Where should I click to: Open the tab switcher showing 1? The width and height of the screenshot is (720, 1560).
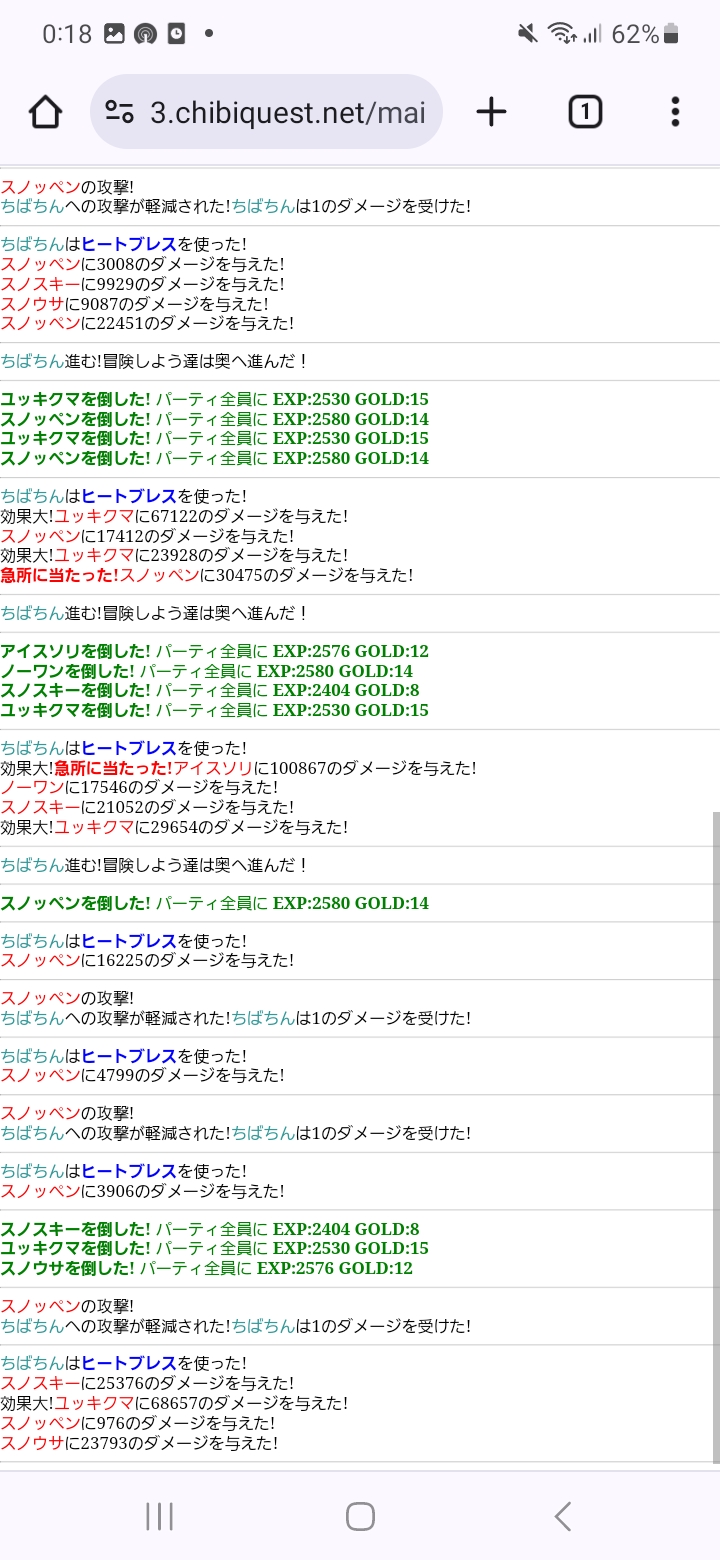point(585,112)
